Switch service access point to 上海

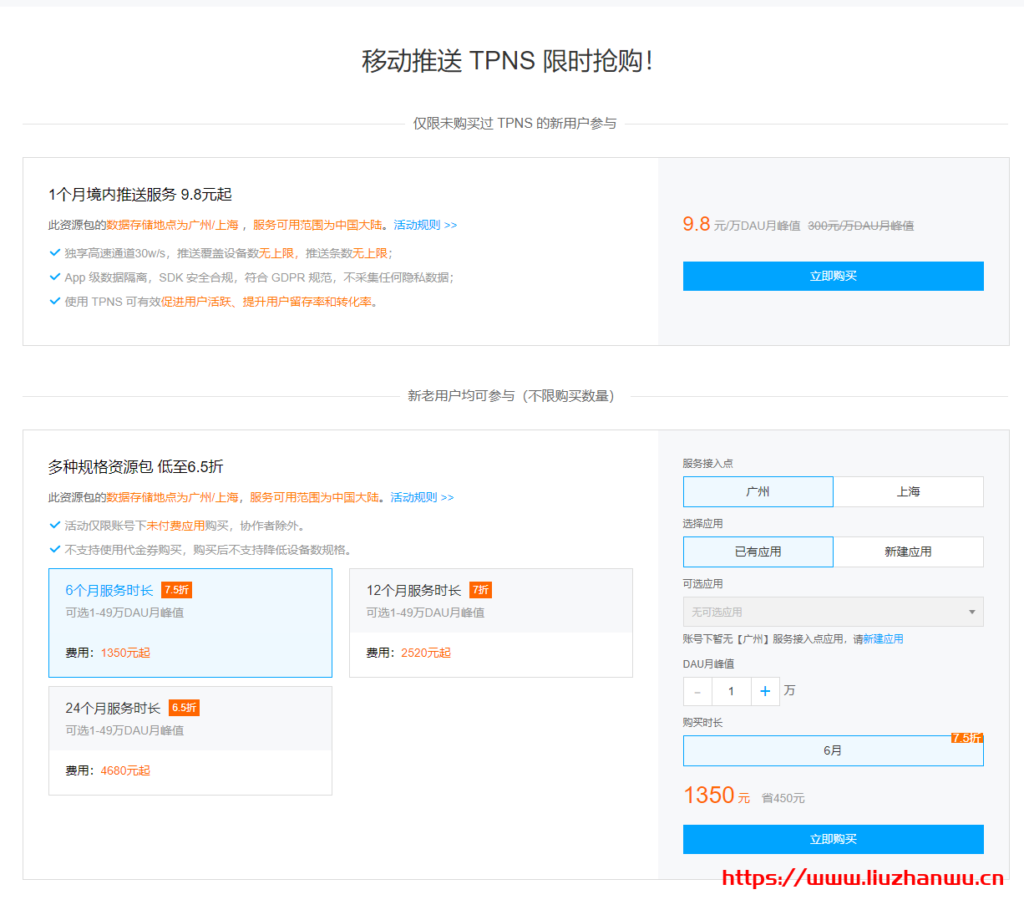click(908, 491)
